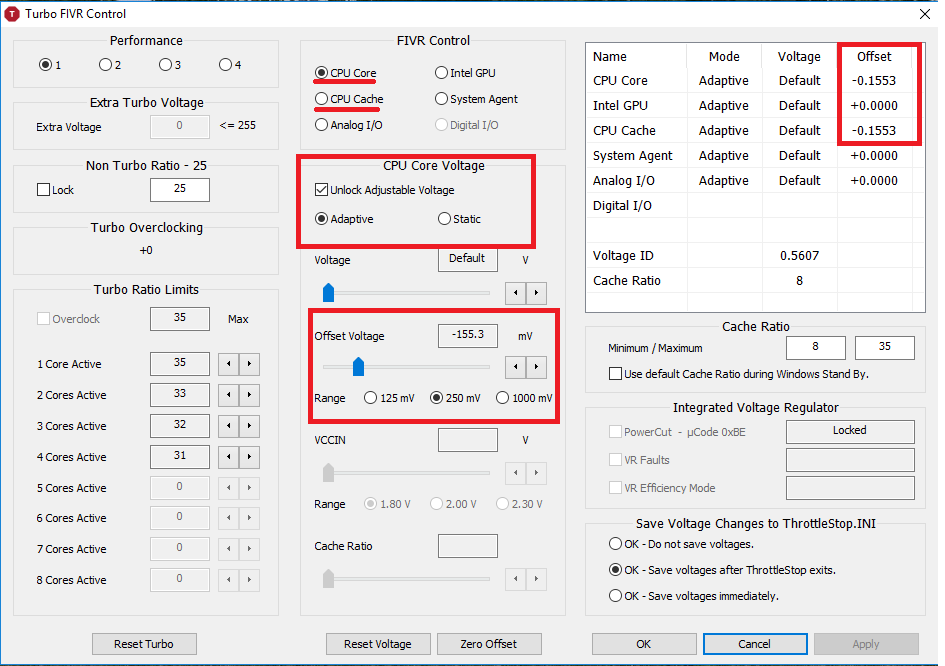This screenshot has height=666, width=945.
Task: Click the Non Turbo Ratio input field
Action: pos(180,189)
